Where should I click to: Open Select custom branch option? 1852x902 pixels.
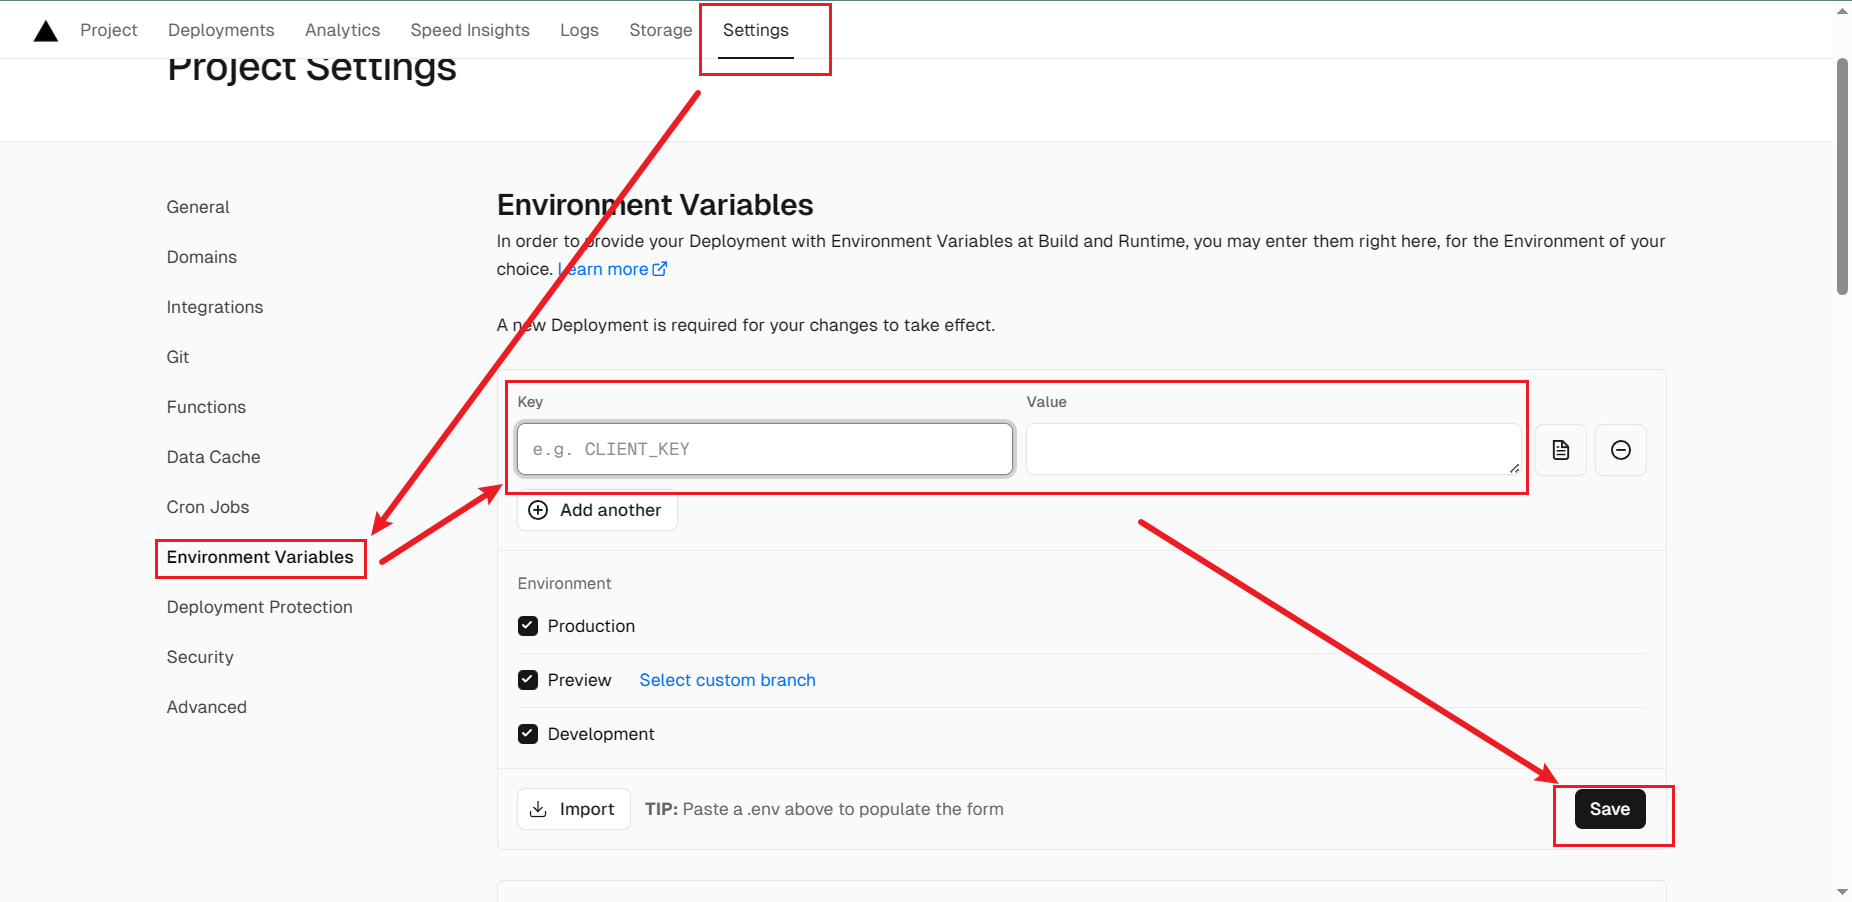[727, 680]
